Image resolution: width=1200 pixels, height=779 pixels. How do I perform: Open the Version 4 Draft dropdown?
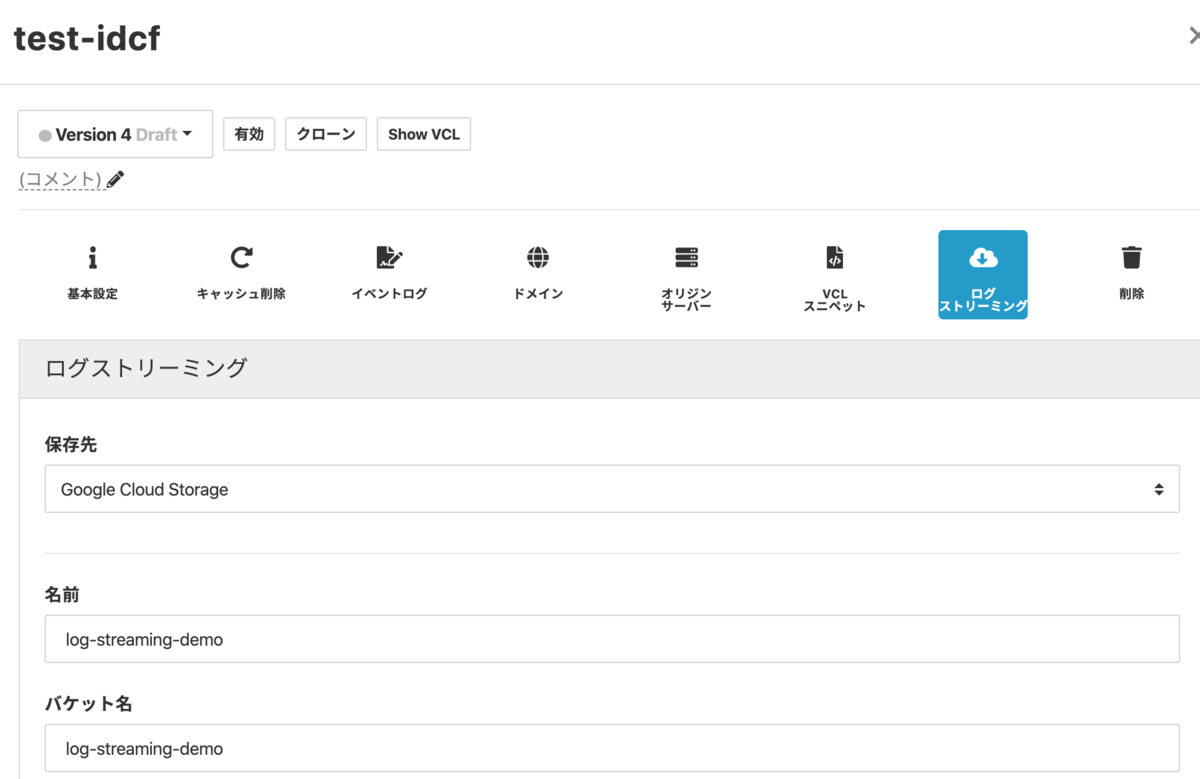pyautogui.click(x=114, y=133)
